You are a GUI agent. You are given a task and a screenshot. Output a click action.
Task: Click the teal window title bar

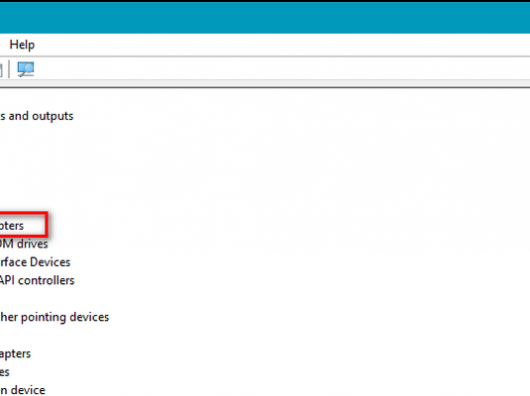[265, 18]
